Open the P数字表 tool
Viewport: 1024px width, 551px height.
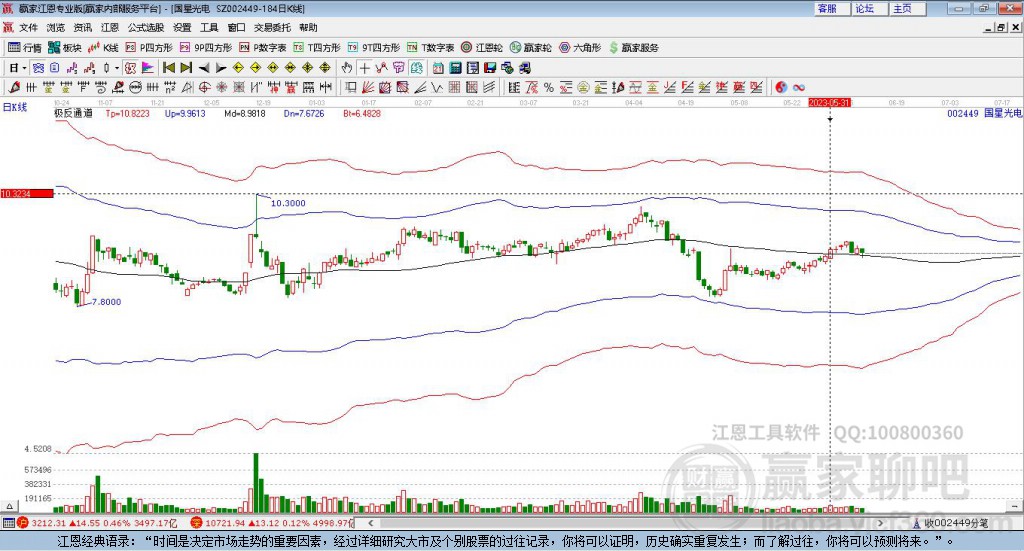[263, 48]
